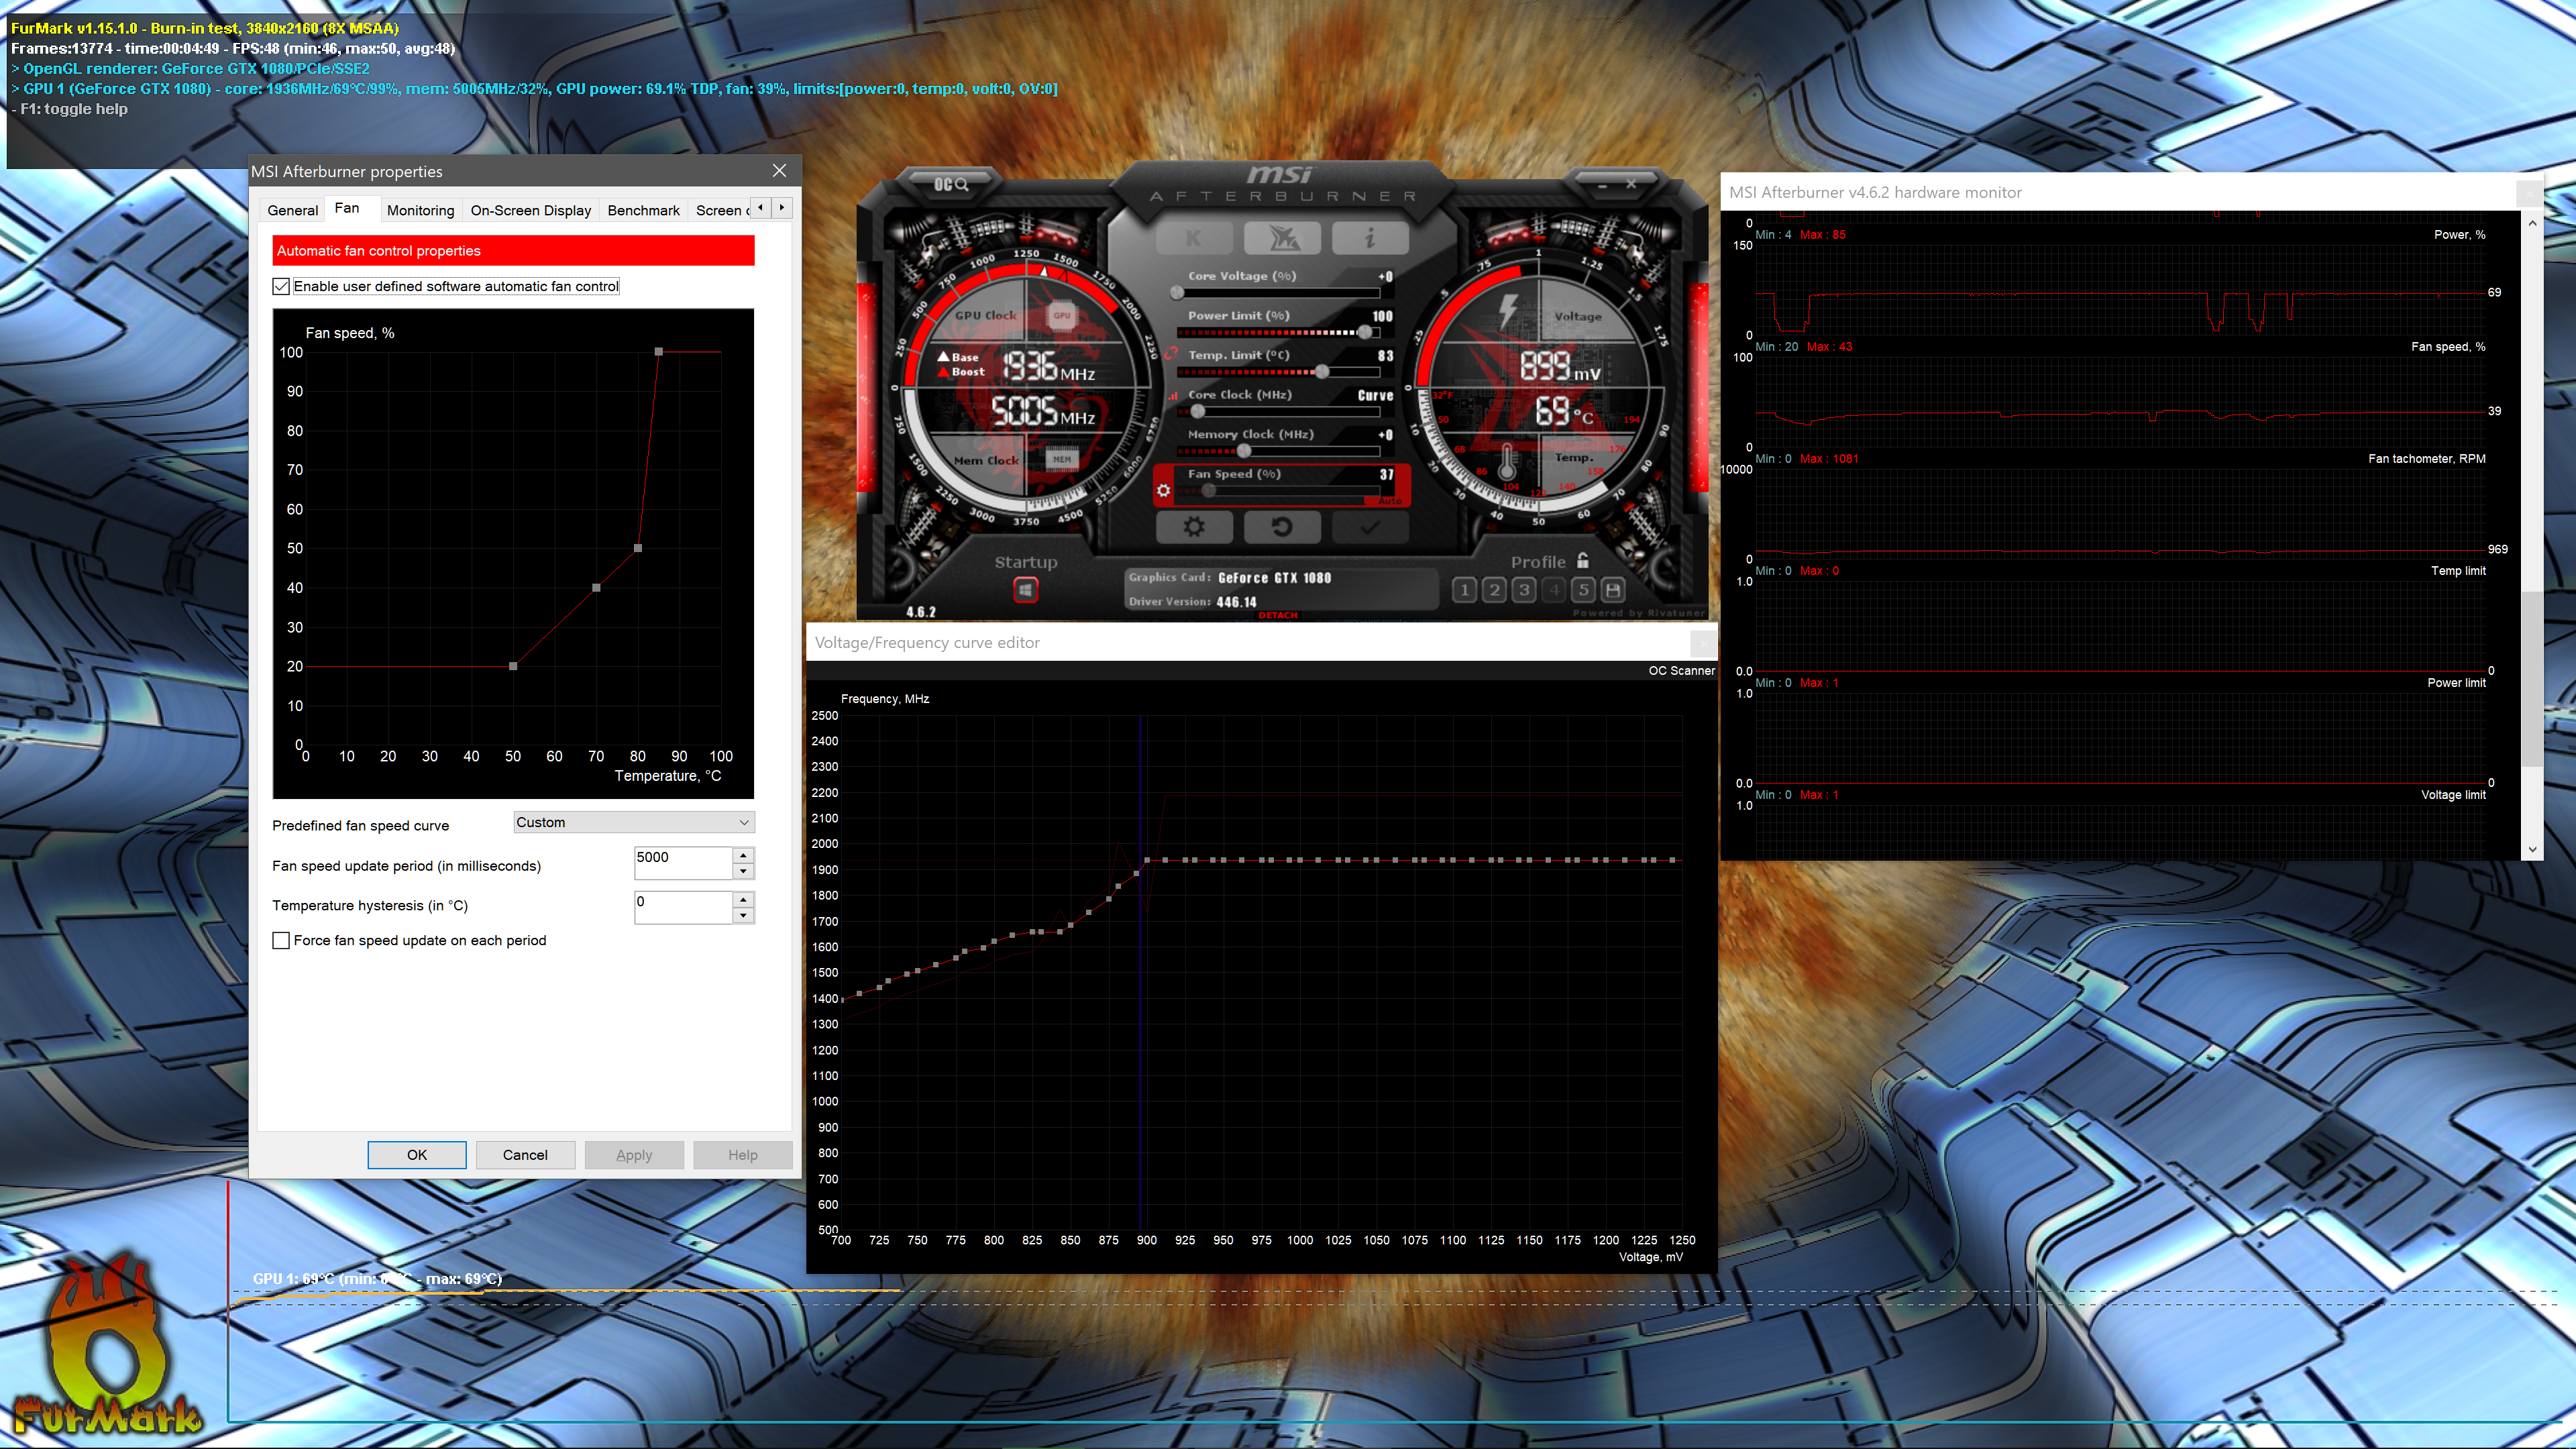Uncheck Enable user defined software automatic fan control

(x=281, y=287)
